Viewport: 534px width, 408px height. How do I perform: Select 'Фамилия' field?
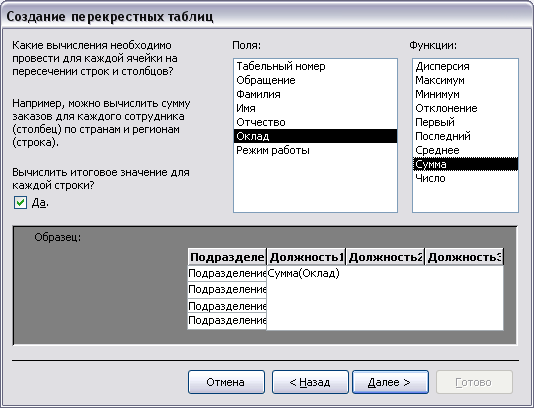(315, 94)
